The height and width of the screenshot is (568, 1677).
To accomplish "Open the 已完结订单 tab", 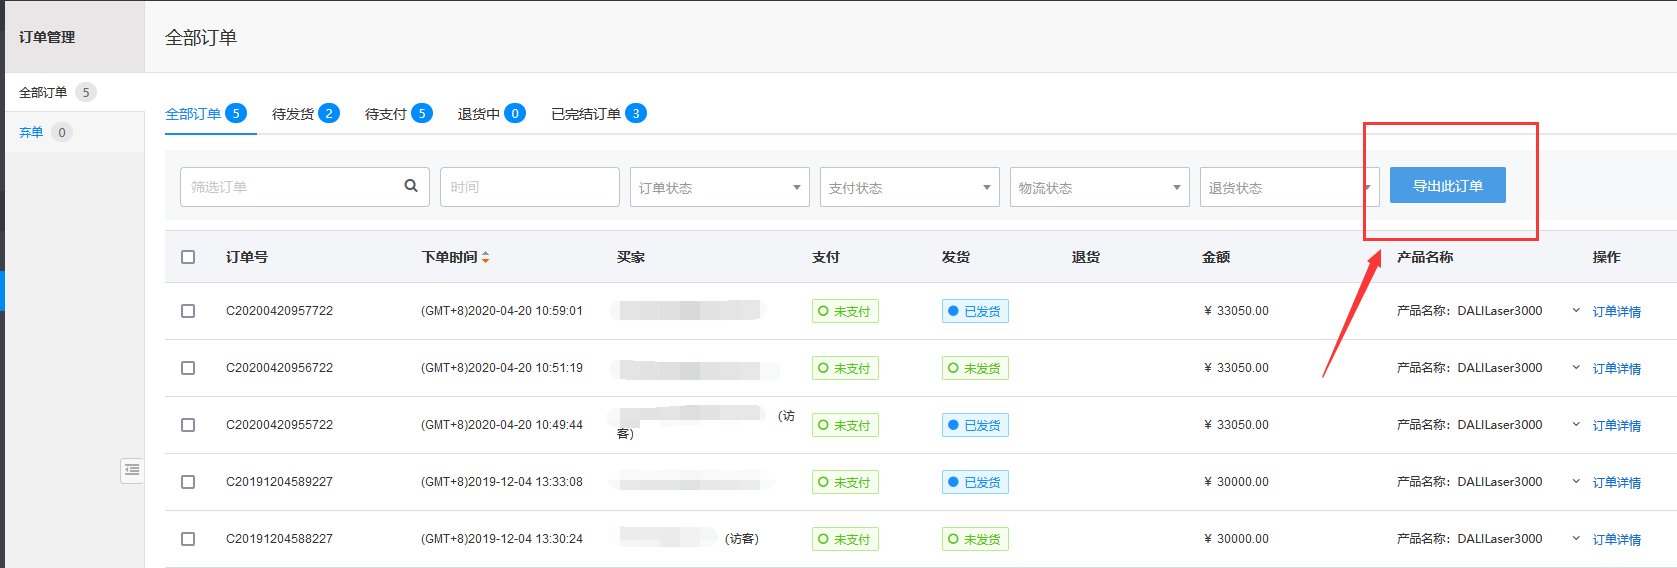I will pyautogui.click(x=597, y=114).
